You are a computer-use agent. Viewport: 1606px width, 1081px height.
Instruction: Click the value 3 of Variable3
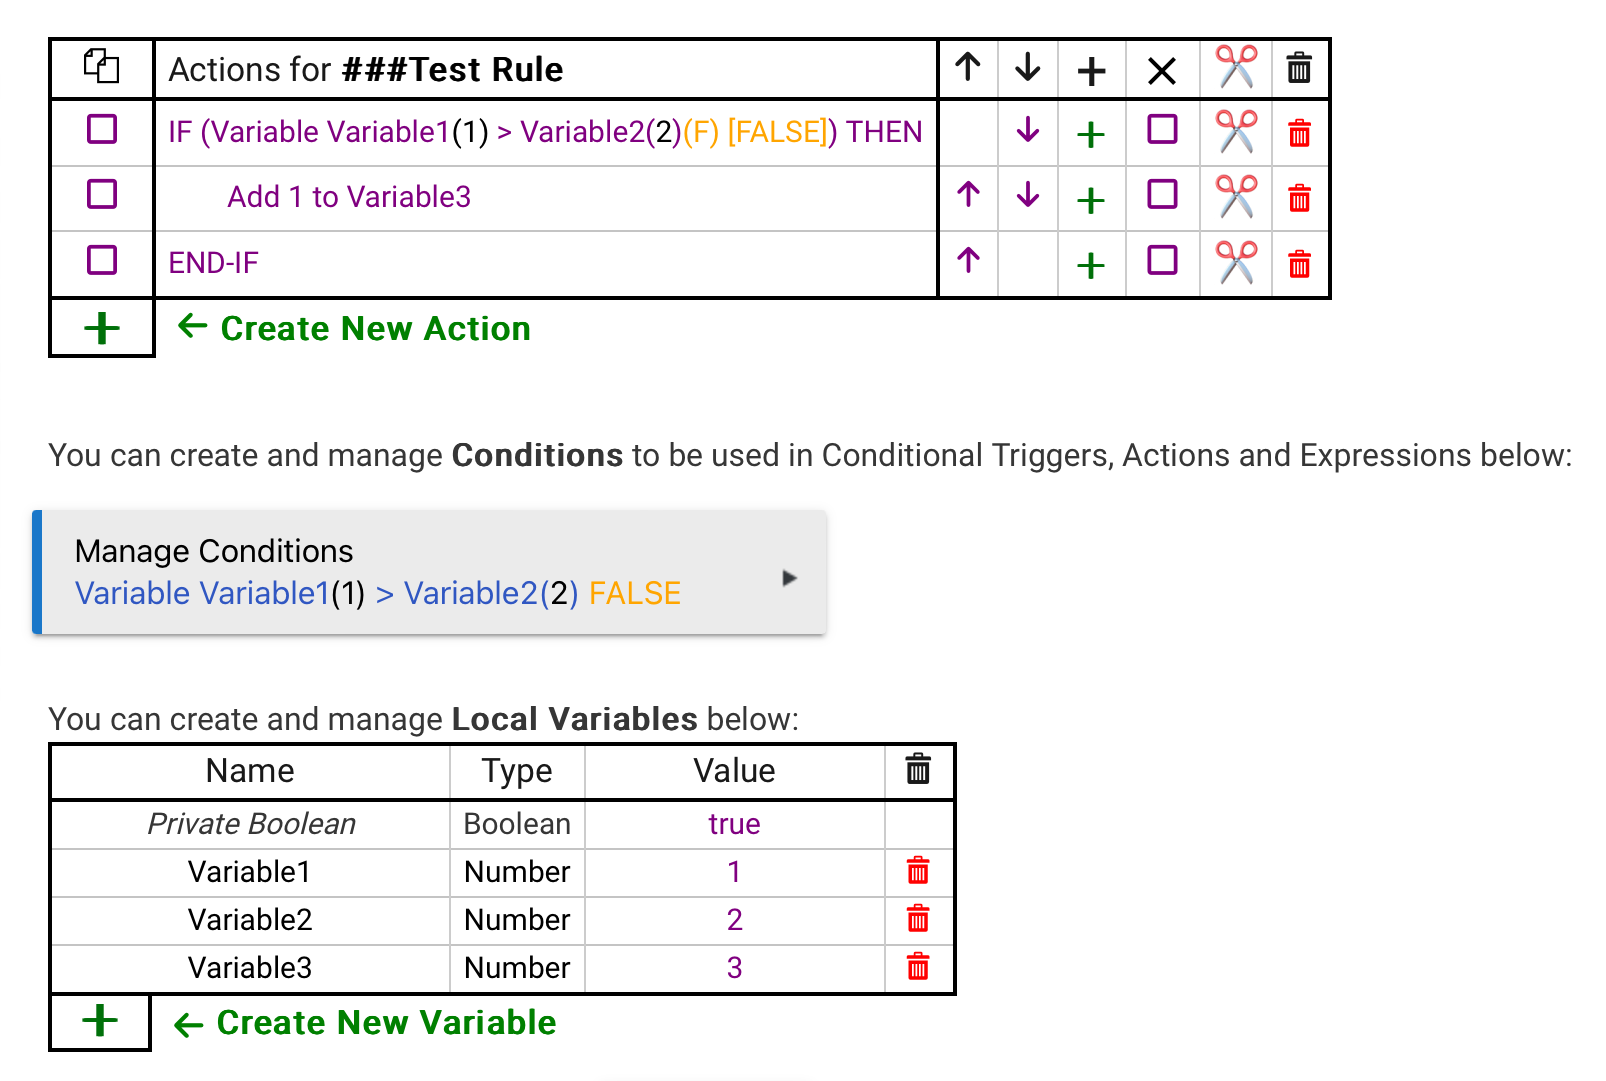click(x=734, y=968)
